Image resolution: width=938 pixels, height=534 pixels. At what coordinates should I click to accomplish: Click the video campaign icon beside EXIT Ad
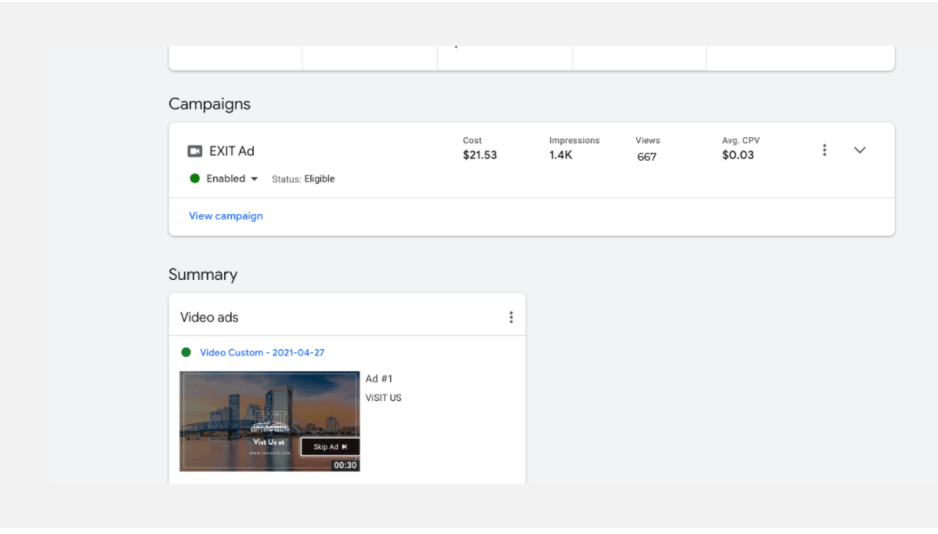tap(195, 151)
